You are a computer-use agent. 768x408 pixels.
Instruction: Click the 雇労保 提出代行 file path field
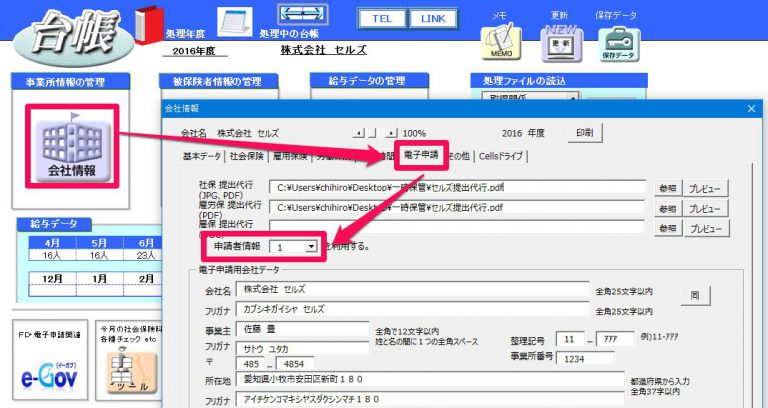[x=456, y=207]
